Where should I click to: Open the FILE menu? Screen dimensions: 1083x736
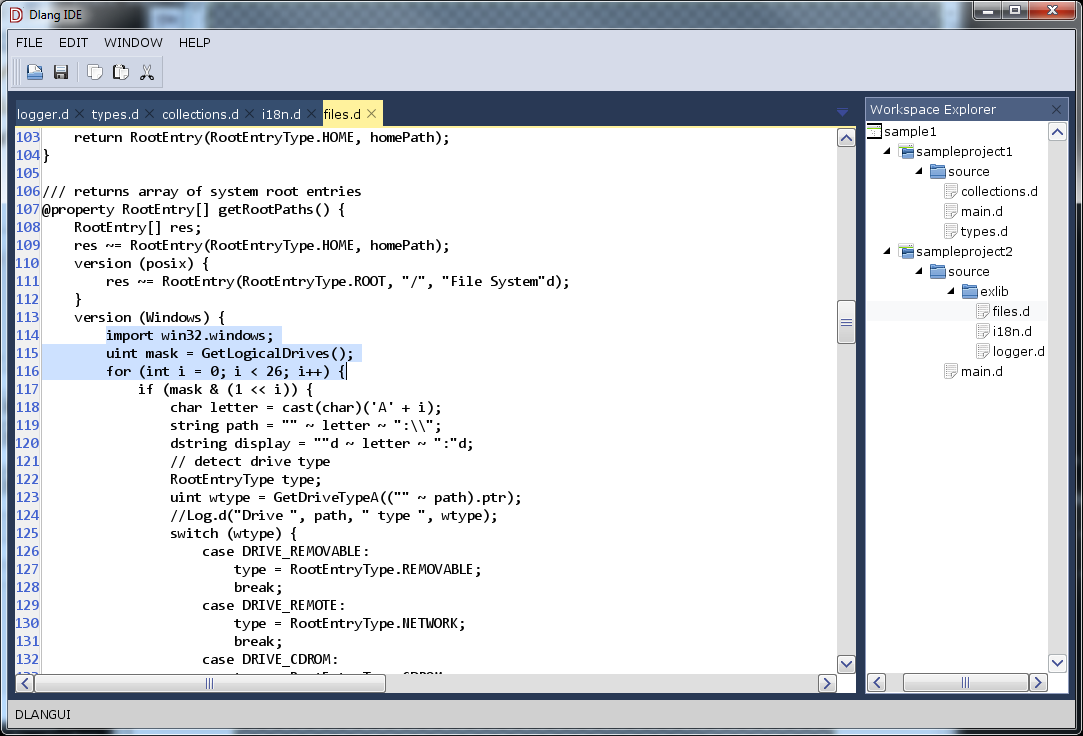point(29,43)
